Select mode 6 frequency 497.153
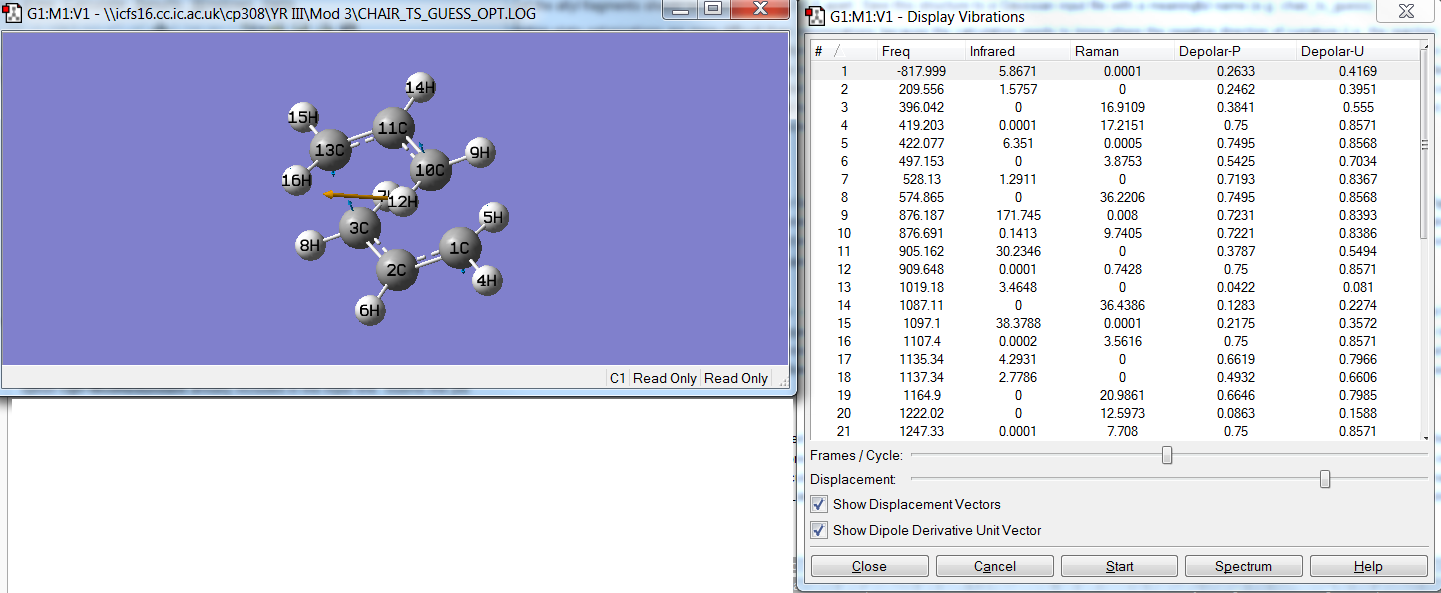Viewport: 1441px width, 593px height. 1115,161
